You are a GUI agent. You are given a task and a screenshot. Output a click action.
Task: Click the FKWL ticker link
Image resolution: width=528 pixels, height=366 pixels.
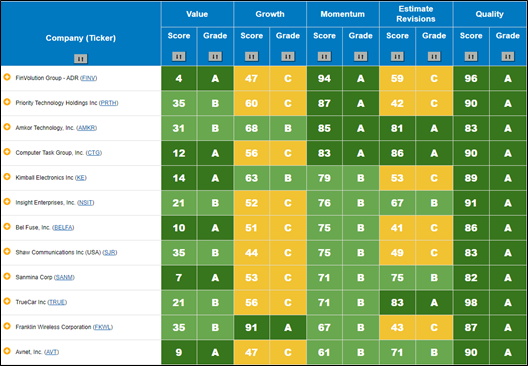[103, 327]
